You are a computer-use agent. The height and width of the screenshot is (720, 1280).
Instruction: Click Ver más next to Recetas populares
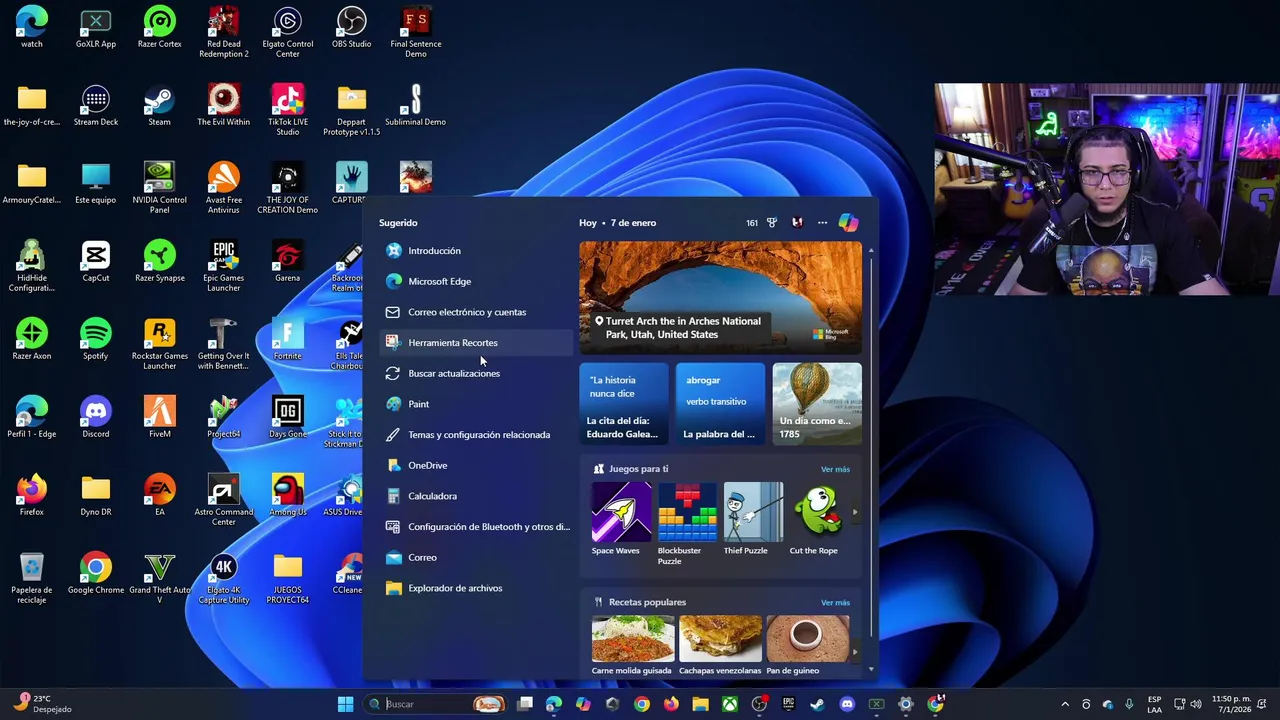point(835,603)
